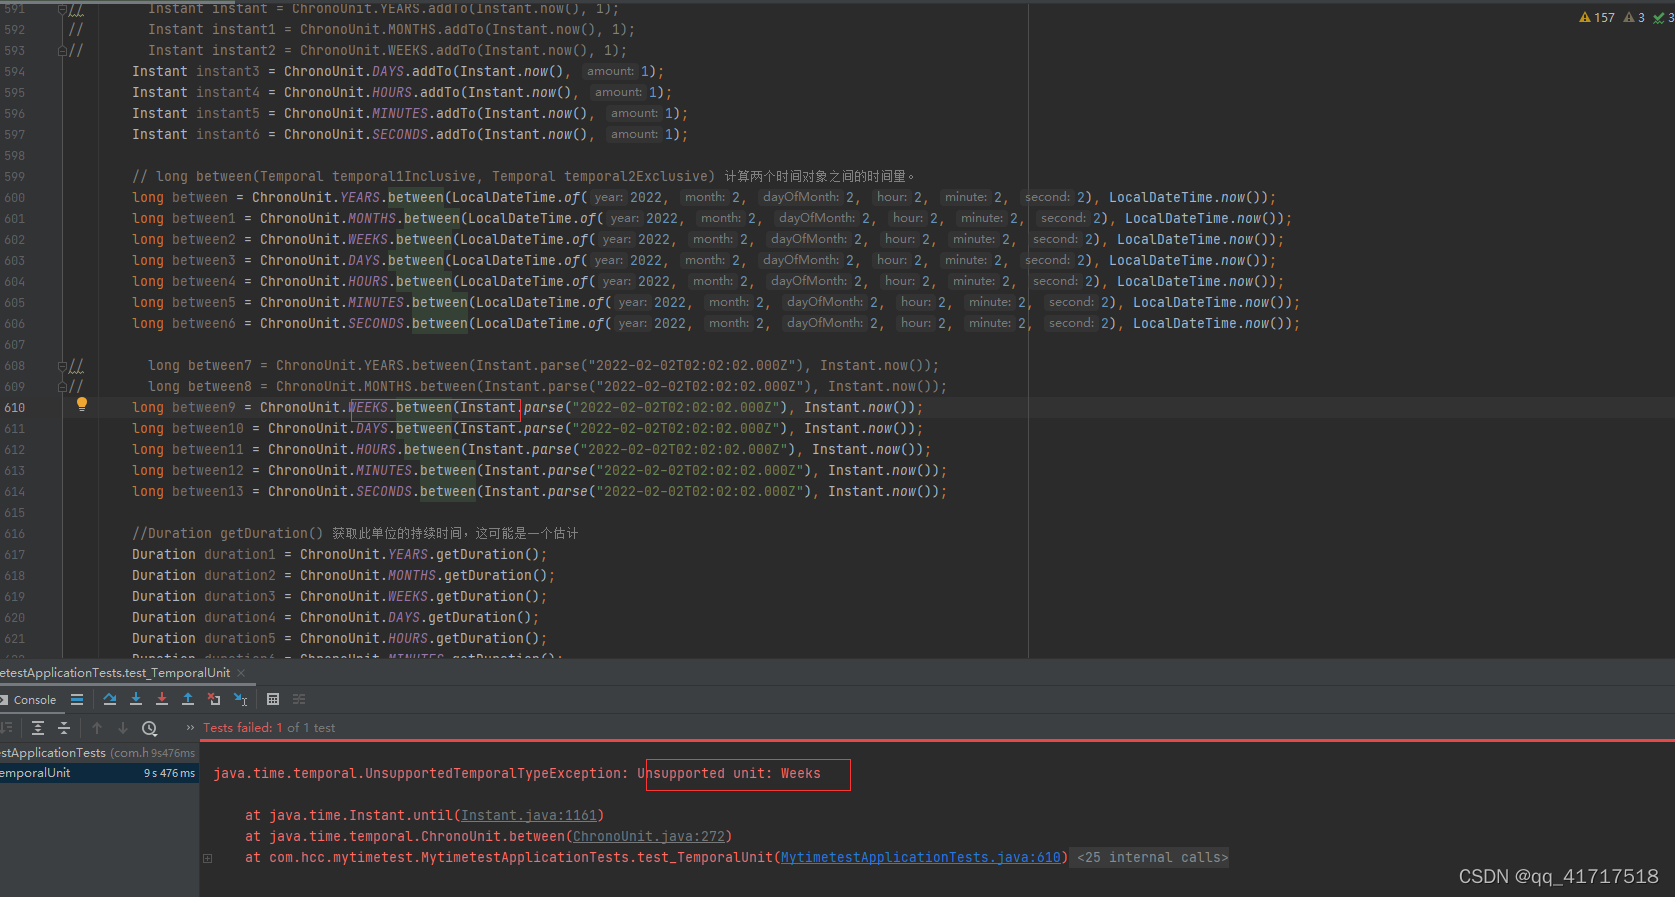Open the ChronoUnit.java:272 stack trace link
The width and height of the screenshot is (1675, 897).
click(x=649, y=837)
